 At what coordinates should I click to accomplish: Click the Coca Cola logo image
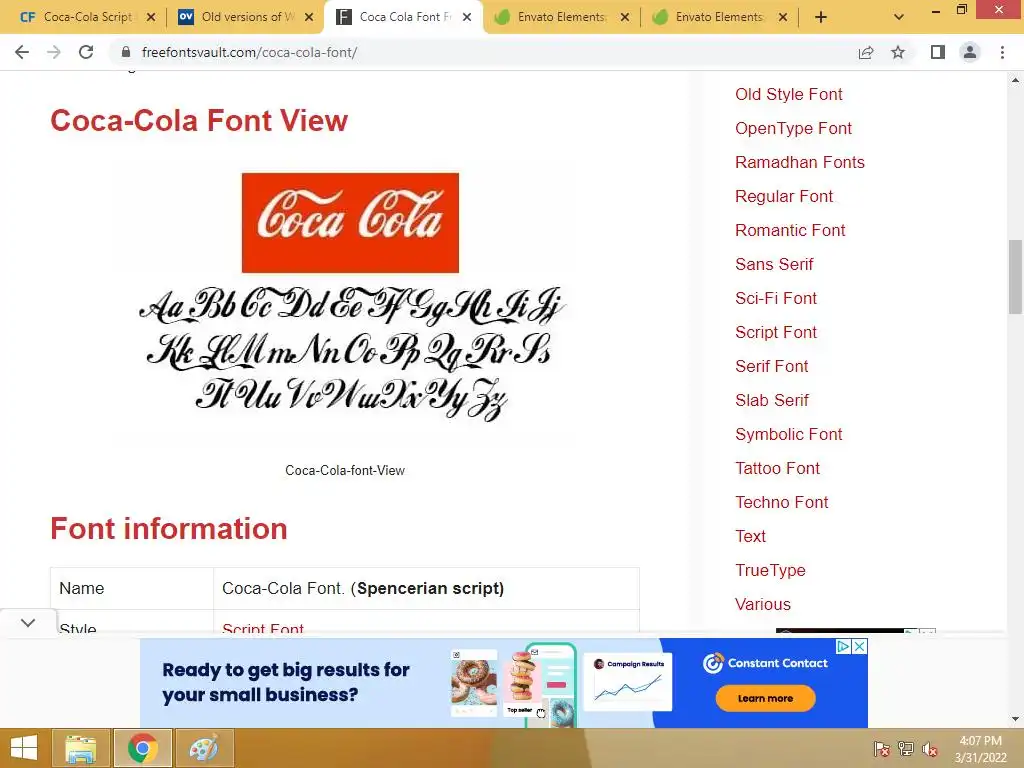pos(350,223)
